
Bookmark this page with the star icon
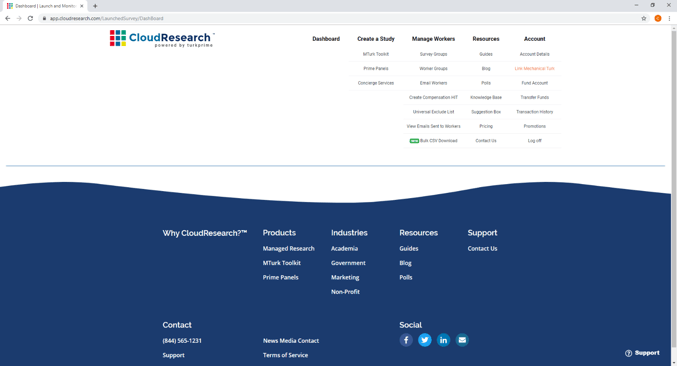point(643,18)
